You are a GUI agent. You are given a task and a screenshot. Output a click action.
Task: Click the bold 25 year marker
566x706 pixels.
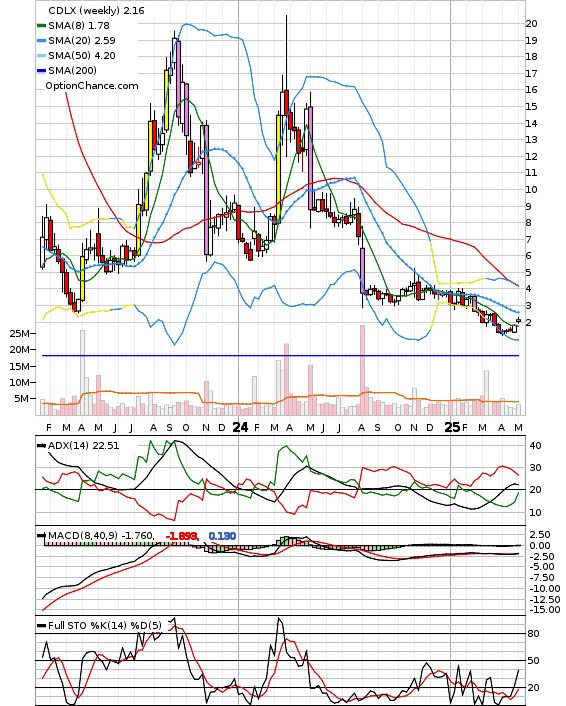pyautogui.click(x=452, y=427)
